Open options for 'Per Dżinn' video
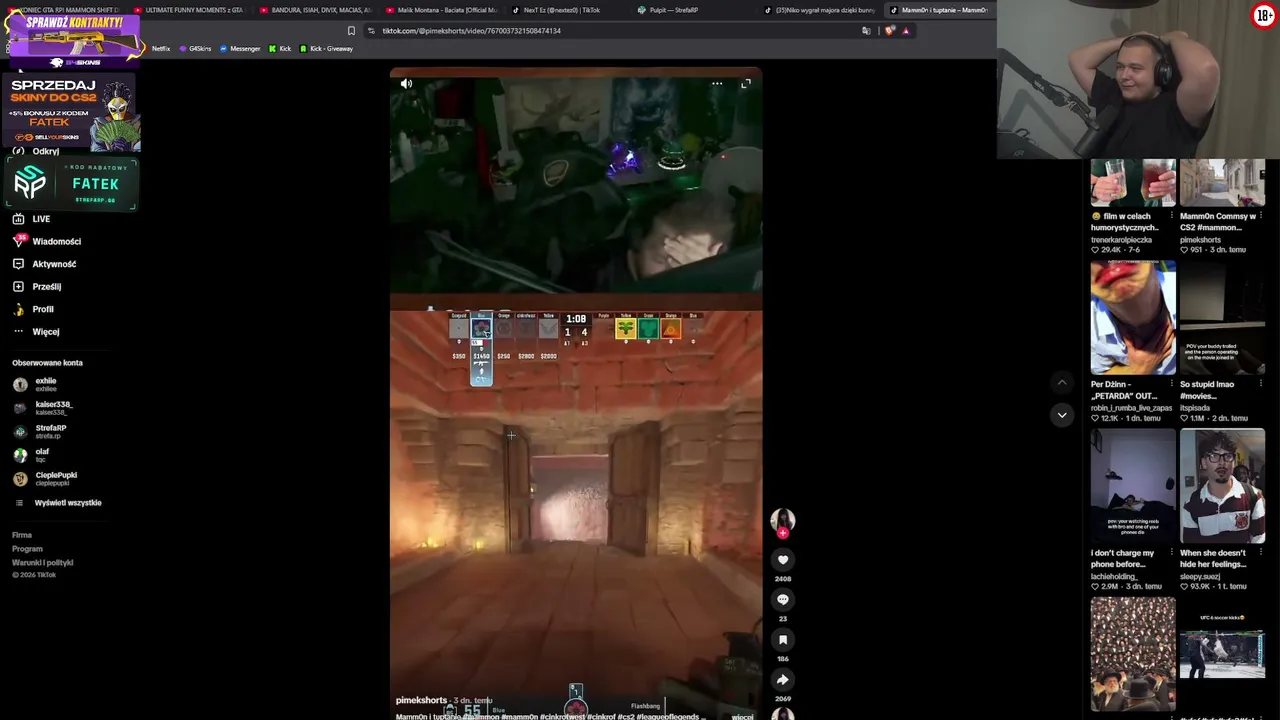The height and width of the screenshot is (720, 1280). (1172, 384)
